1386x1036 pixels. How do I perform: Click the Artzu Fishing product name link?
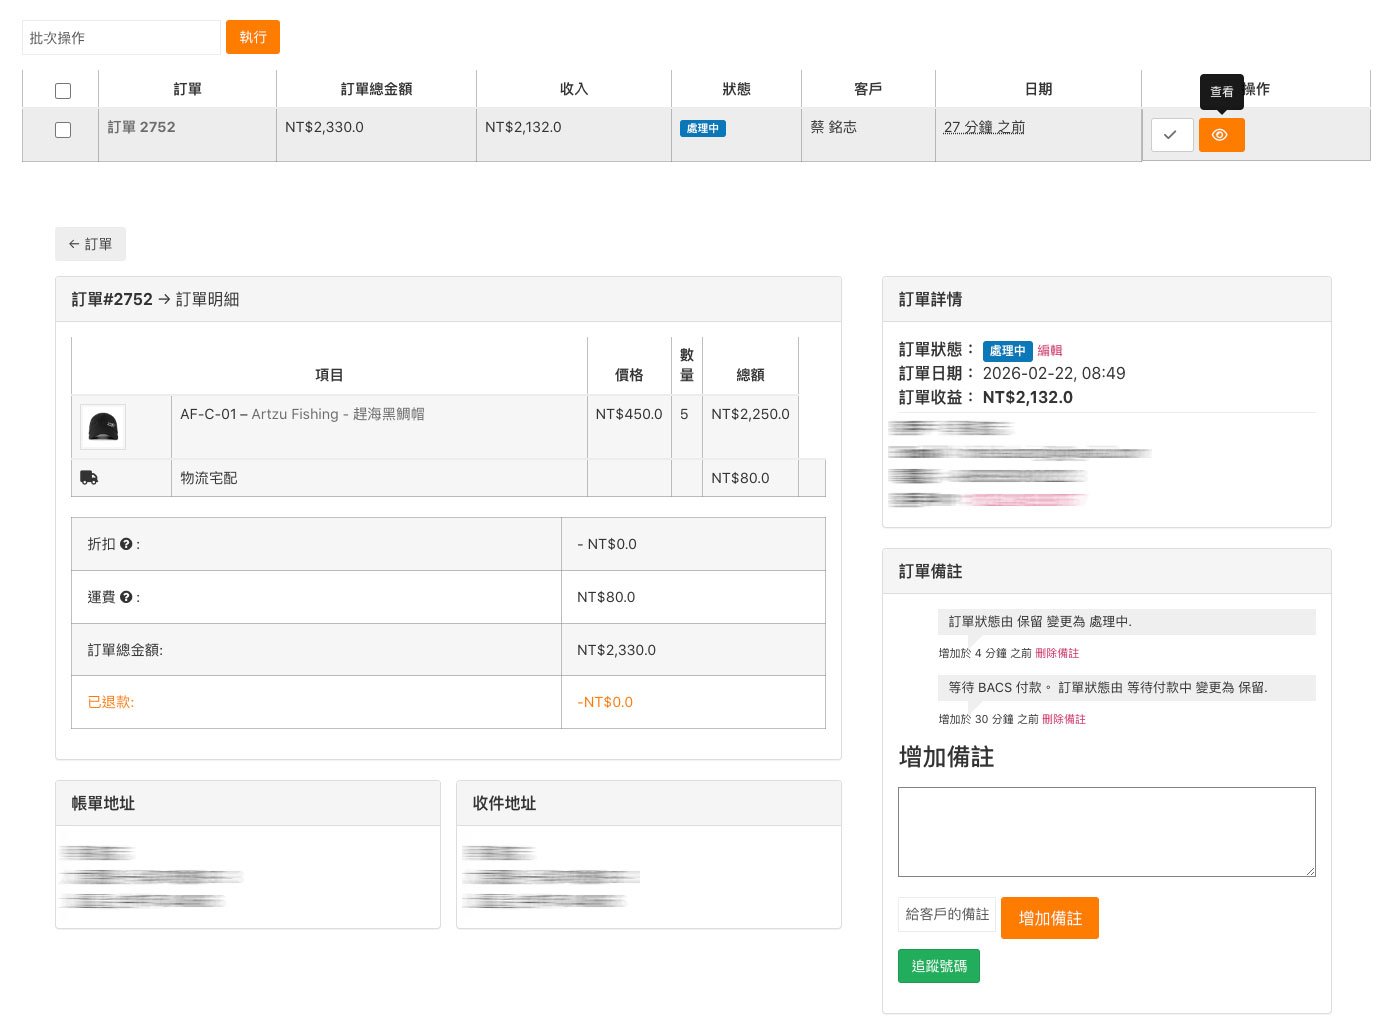pyautogui.click(x=337, y=414)
